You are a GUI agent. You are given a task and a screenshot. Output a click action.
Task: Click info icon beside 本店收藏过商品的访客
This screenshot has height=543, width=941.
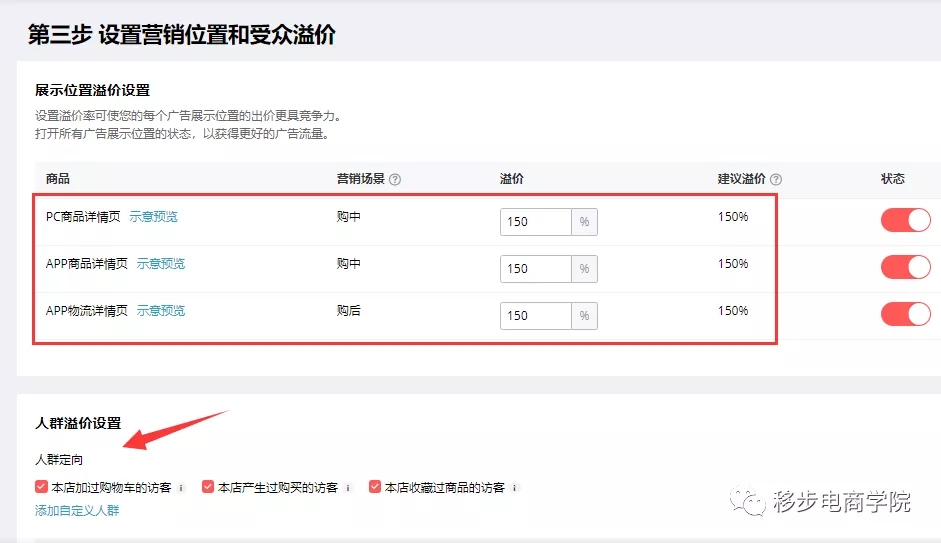tap(514, 488)
